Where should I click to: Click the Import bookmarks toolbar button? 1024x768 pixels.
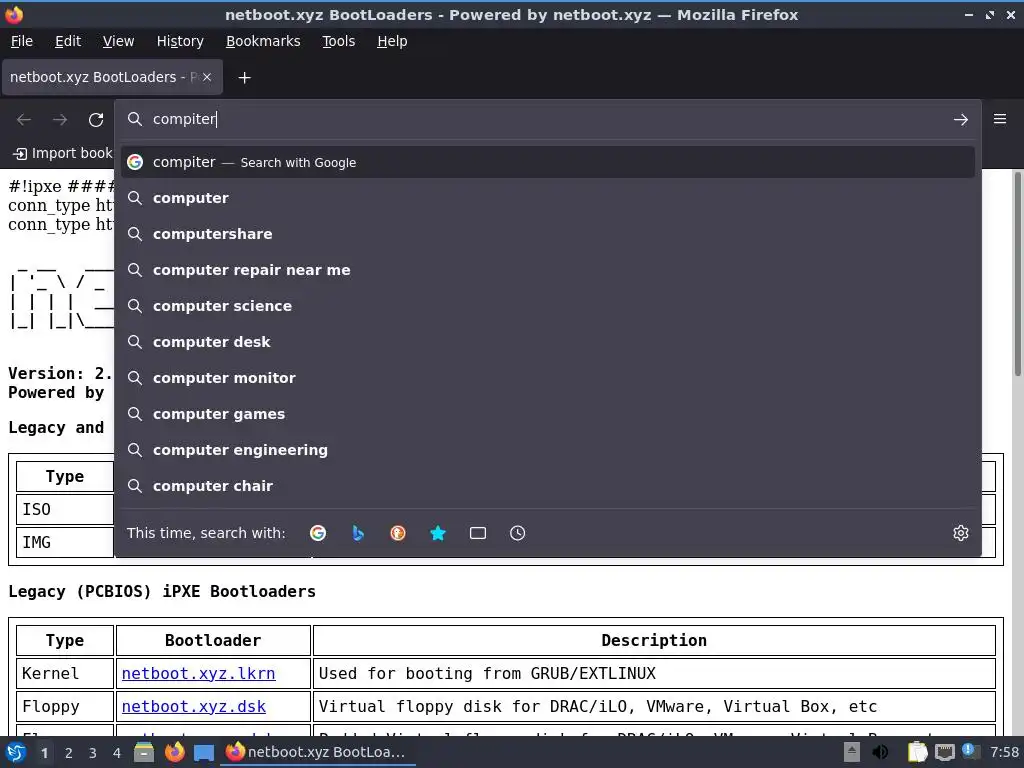point(63,153)
